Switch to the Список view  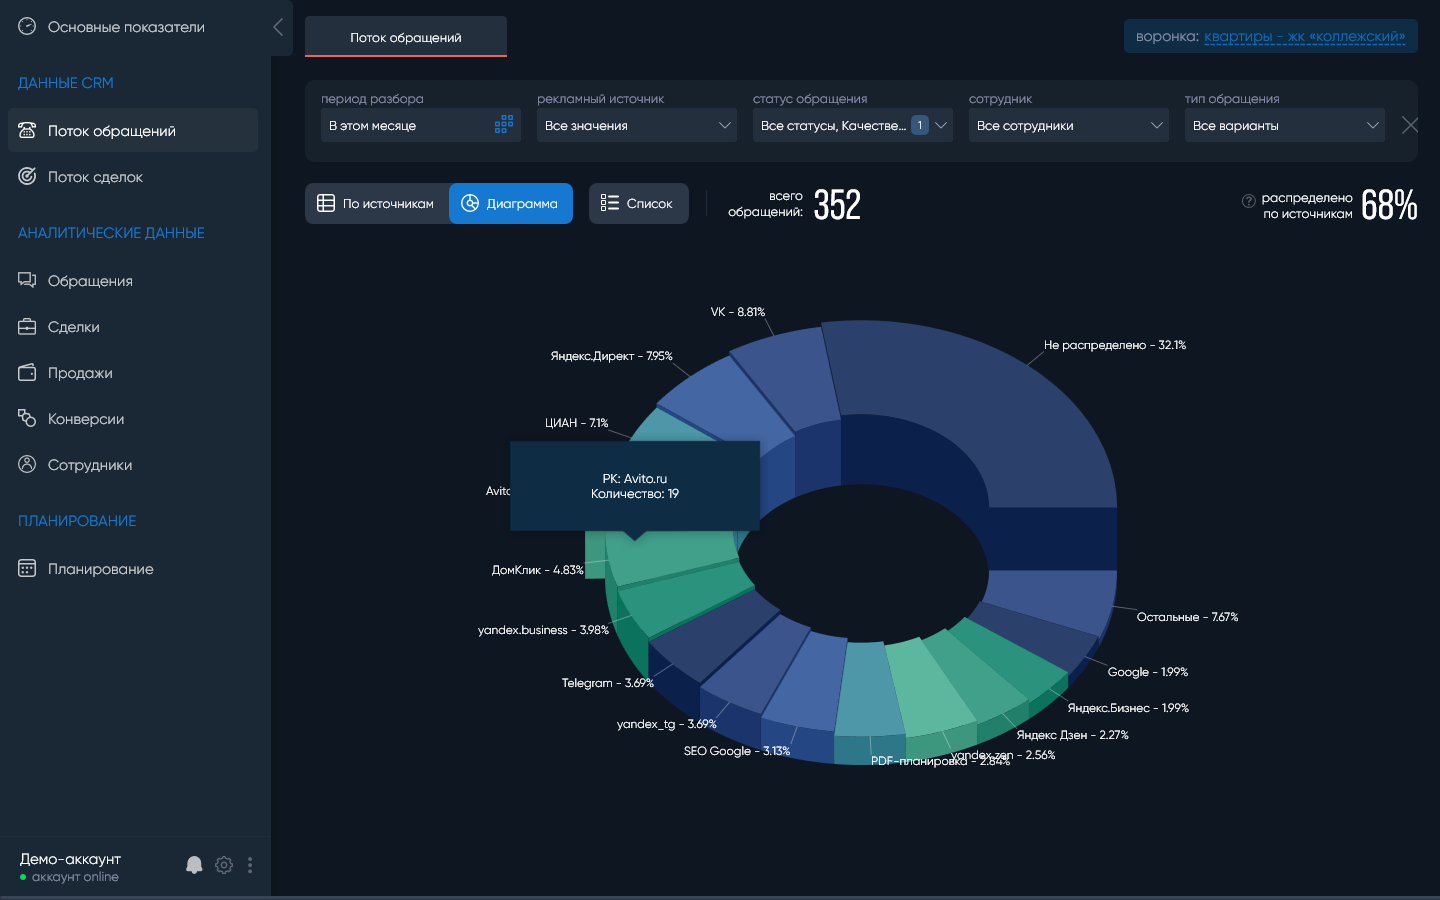tap(638, 203)
